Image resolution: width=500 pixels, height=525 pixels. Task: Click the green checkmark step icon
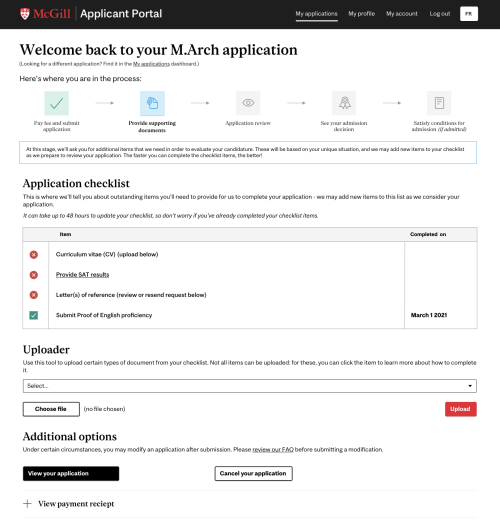[57, 103]
